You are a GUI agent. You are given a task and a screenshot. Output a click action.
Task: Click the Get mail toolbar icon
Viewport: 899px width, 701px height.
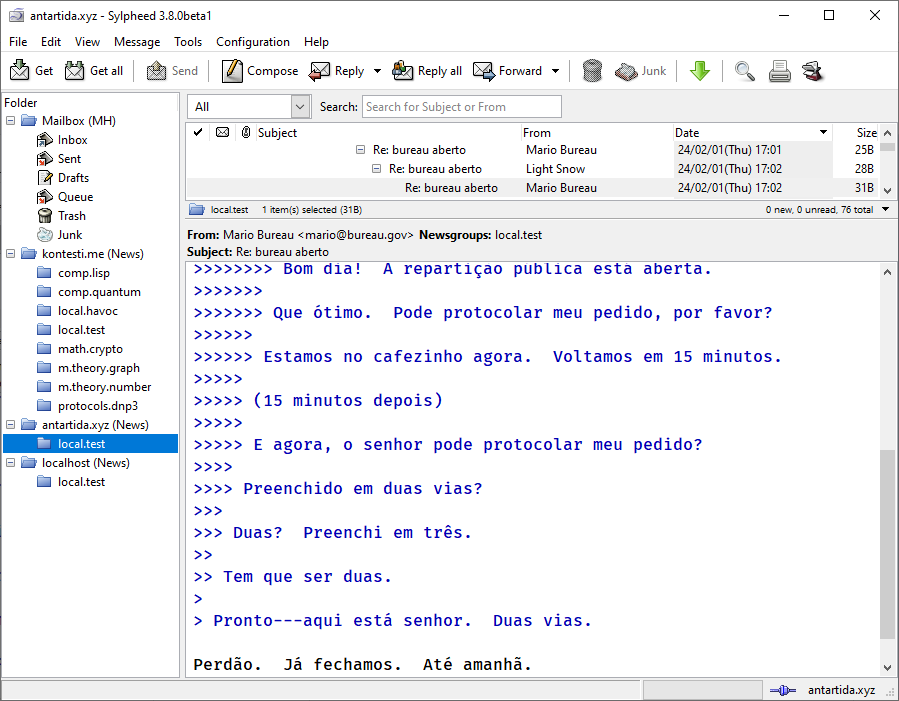click(20, 71)
